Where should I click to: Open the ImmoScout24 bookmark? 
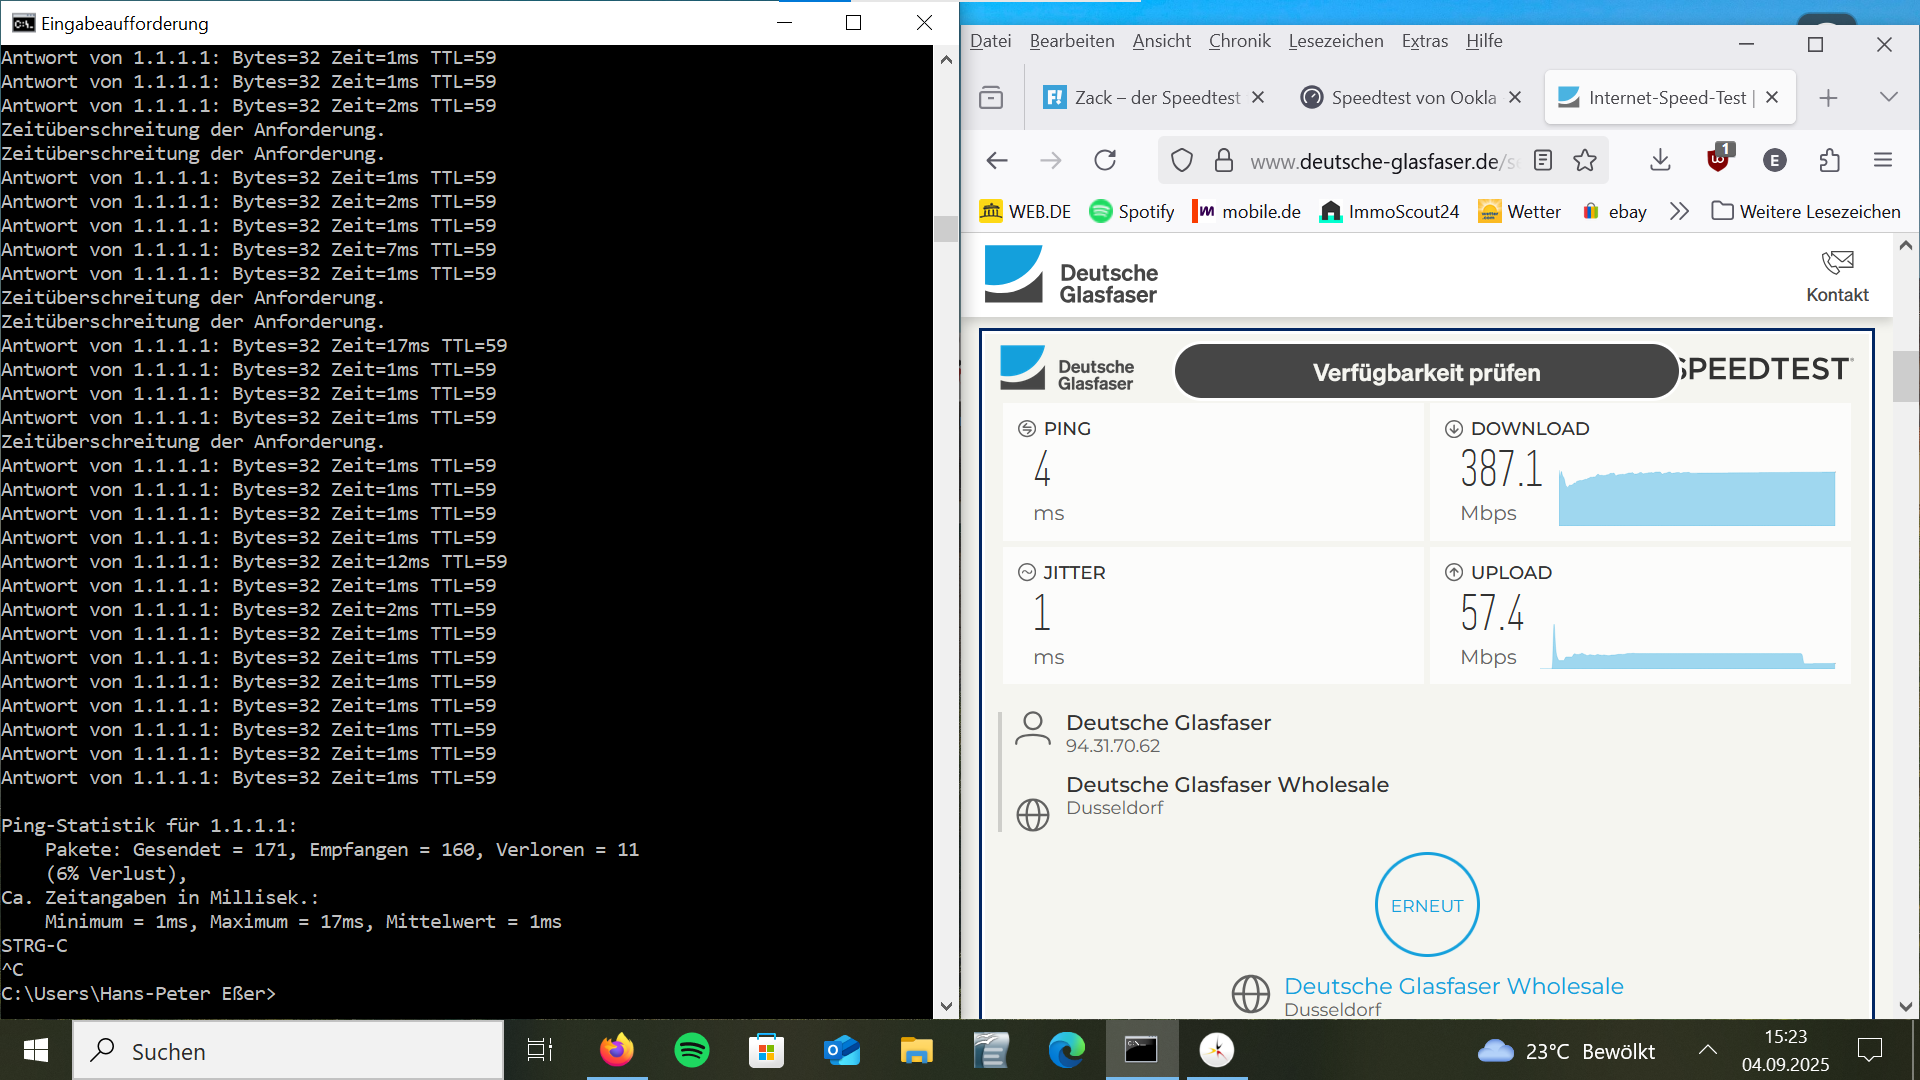click(1389, 211)
